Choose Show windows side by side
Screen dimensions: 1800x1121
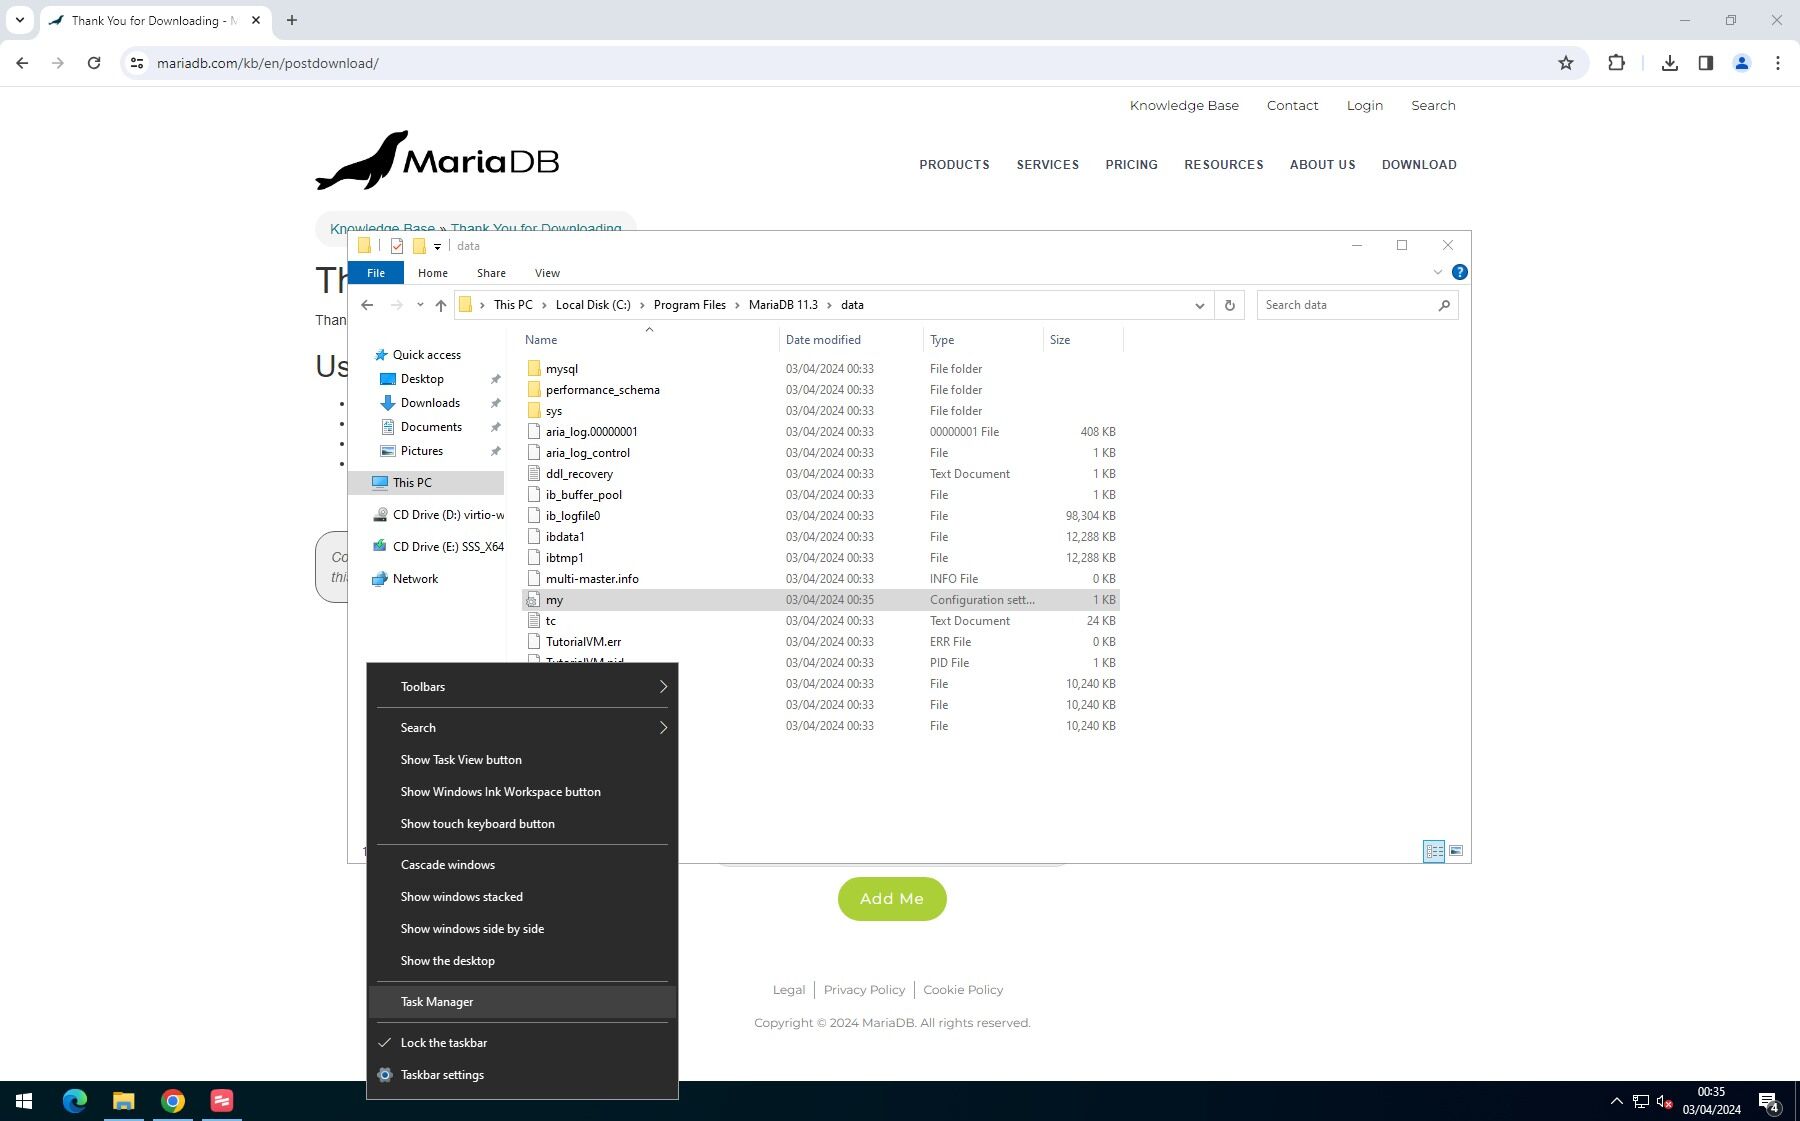522,929
